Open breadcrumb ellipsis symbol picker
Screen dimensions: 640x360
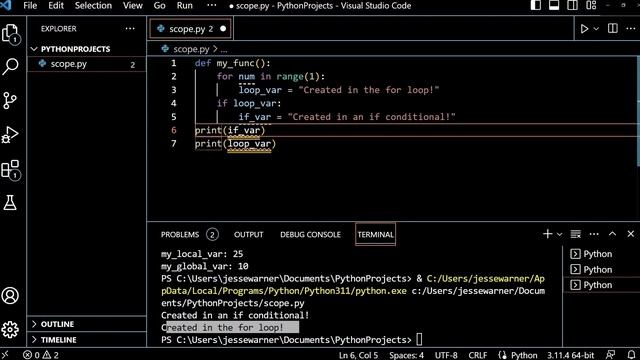(x=224, y=50)
